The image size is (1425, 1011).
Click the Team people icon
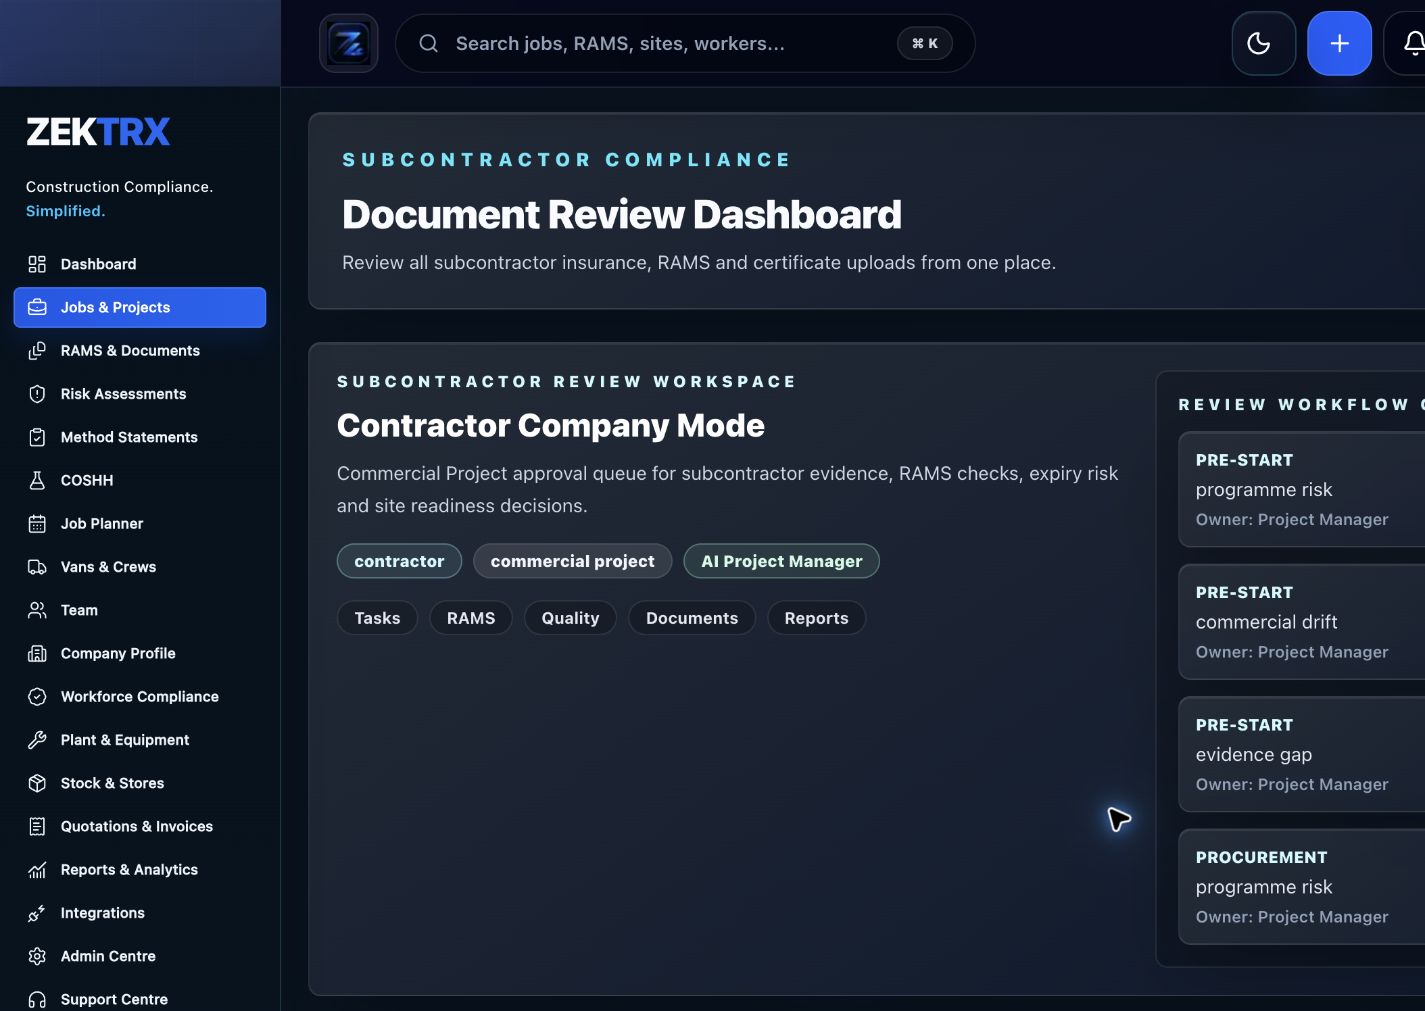(37, 610)
